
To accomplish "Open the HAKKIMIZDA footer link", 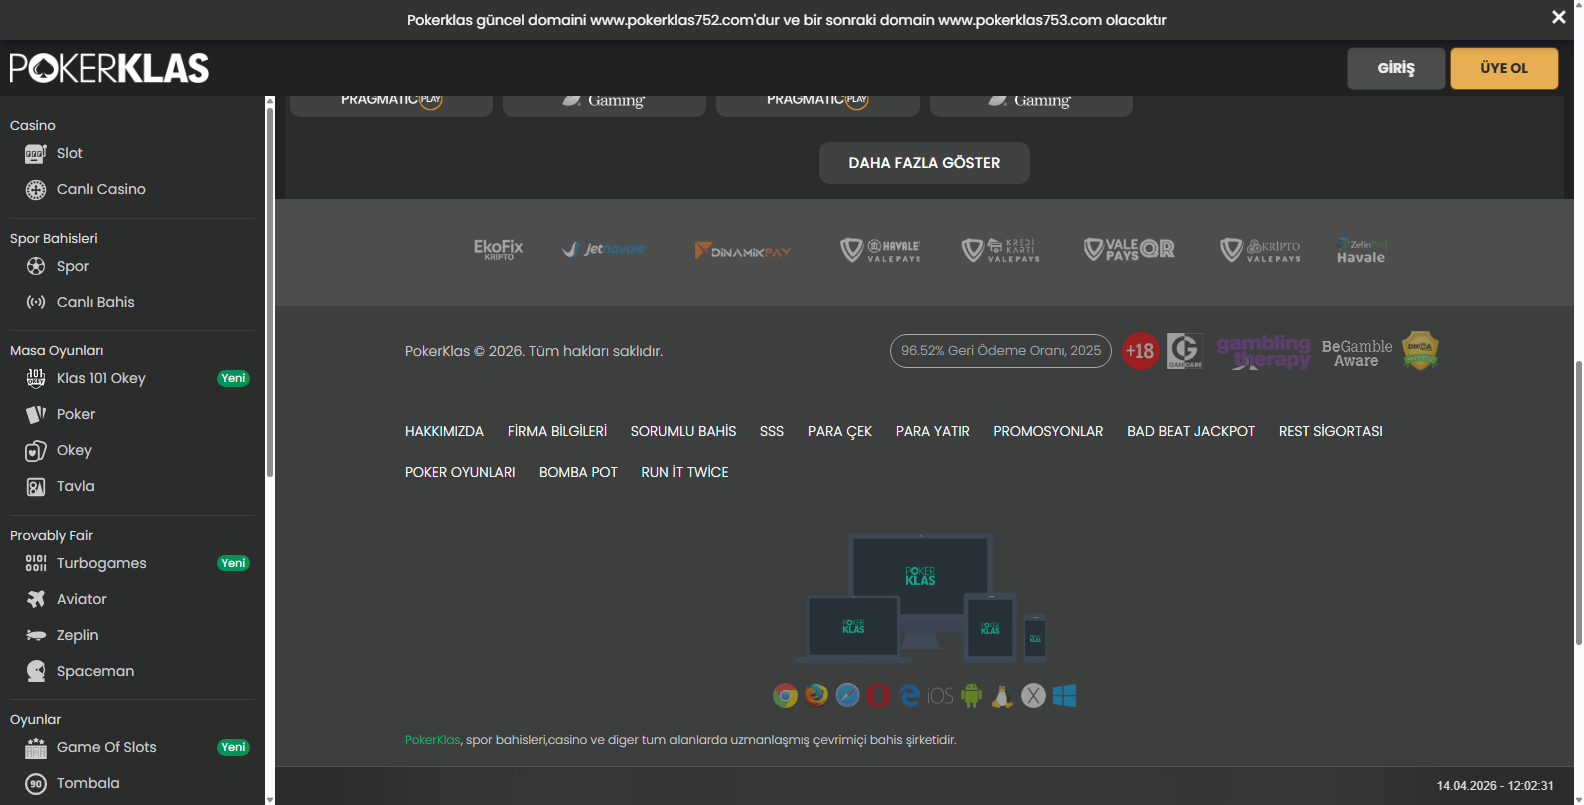I will (x=444, y=431).
